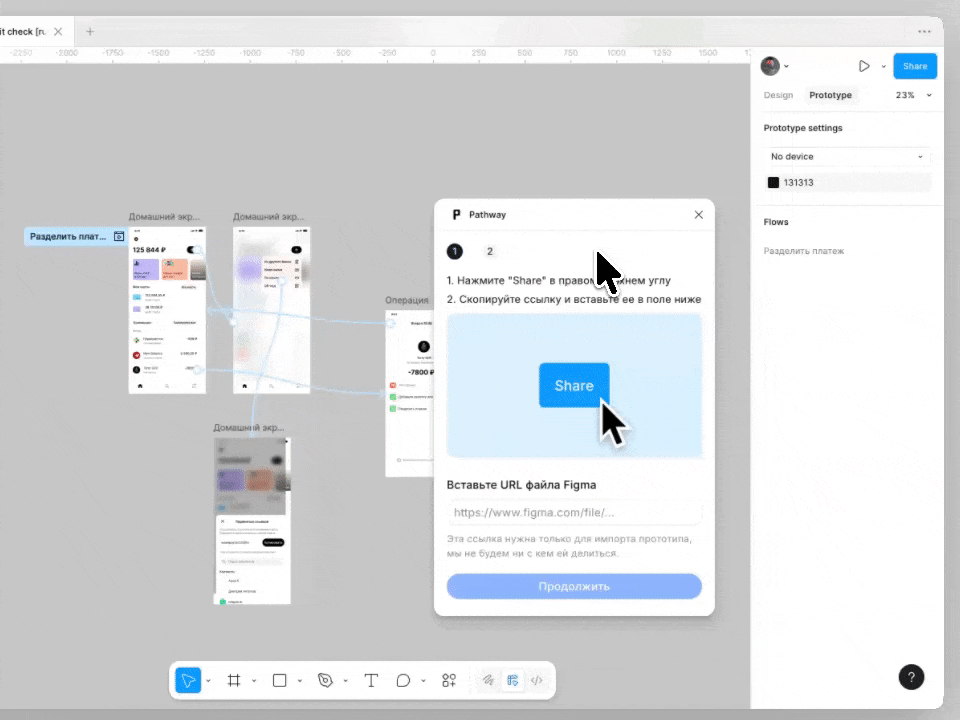Viewport: 960px width, 720px height.
Task: Select the Move tool in bottom toolbar
Action: [188, 681]
